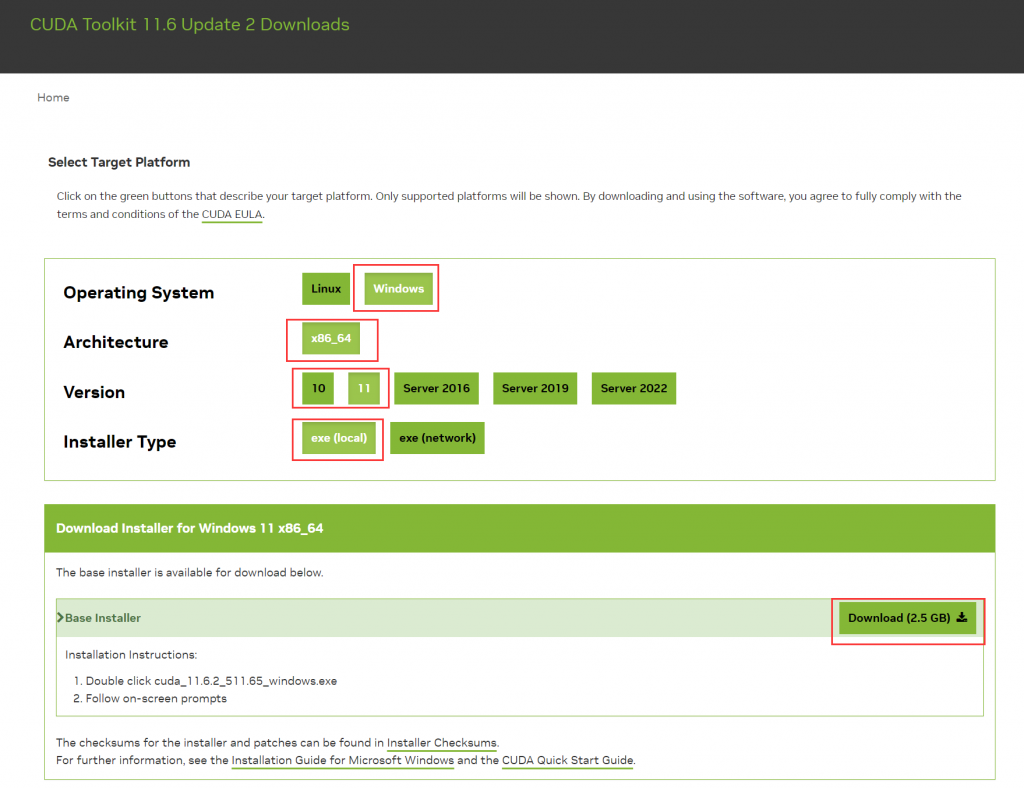
Task: Click the Installation Instructions text
Action: (x=131, y=655)
